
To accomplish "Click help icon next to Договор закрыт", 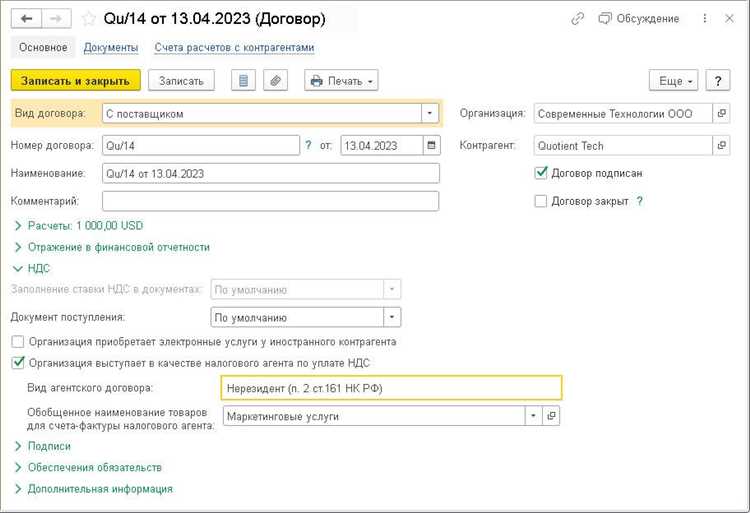I will click(640, 201).
